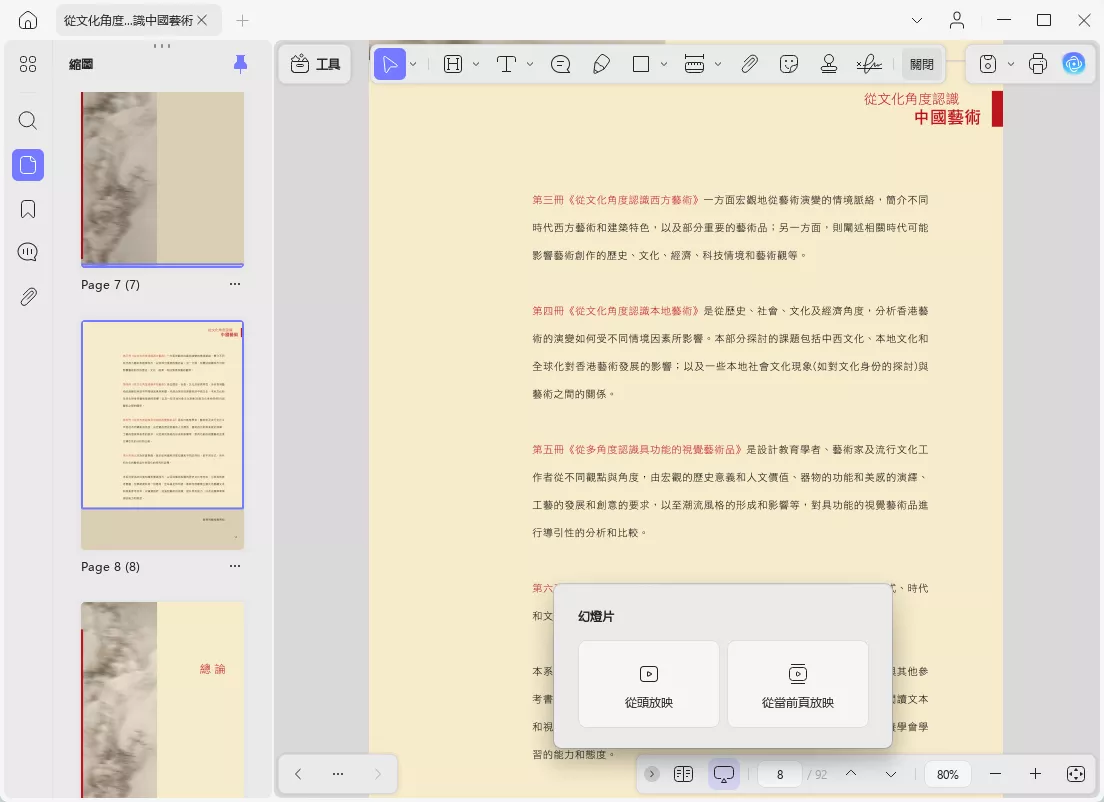
Task: Collapse the bottom bar with round arrow
Action: (652, 774)
